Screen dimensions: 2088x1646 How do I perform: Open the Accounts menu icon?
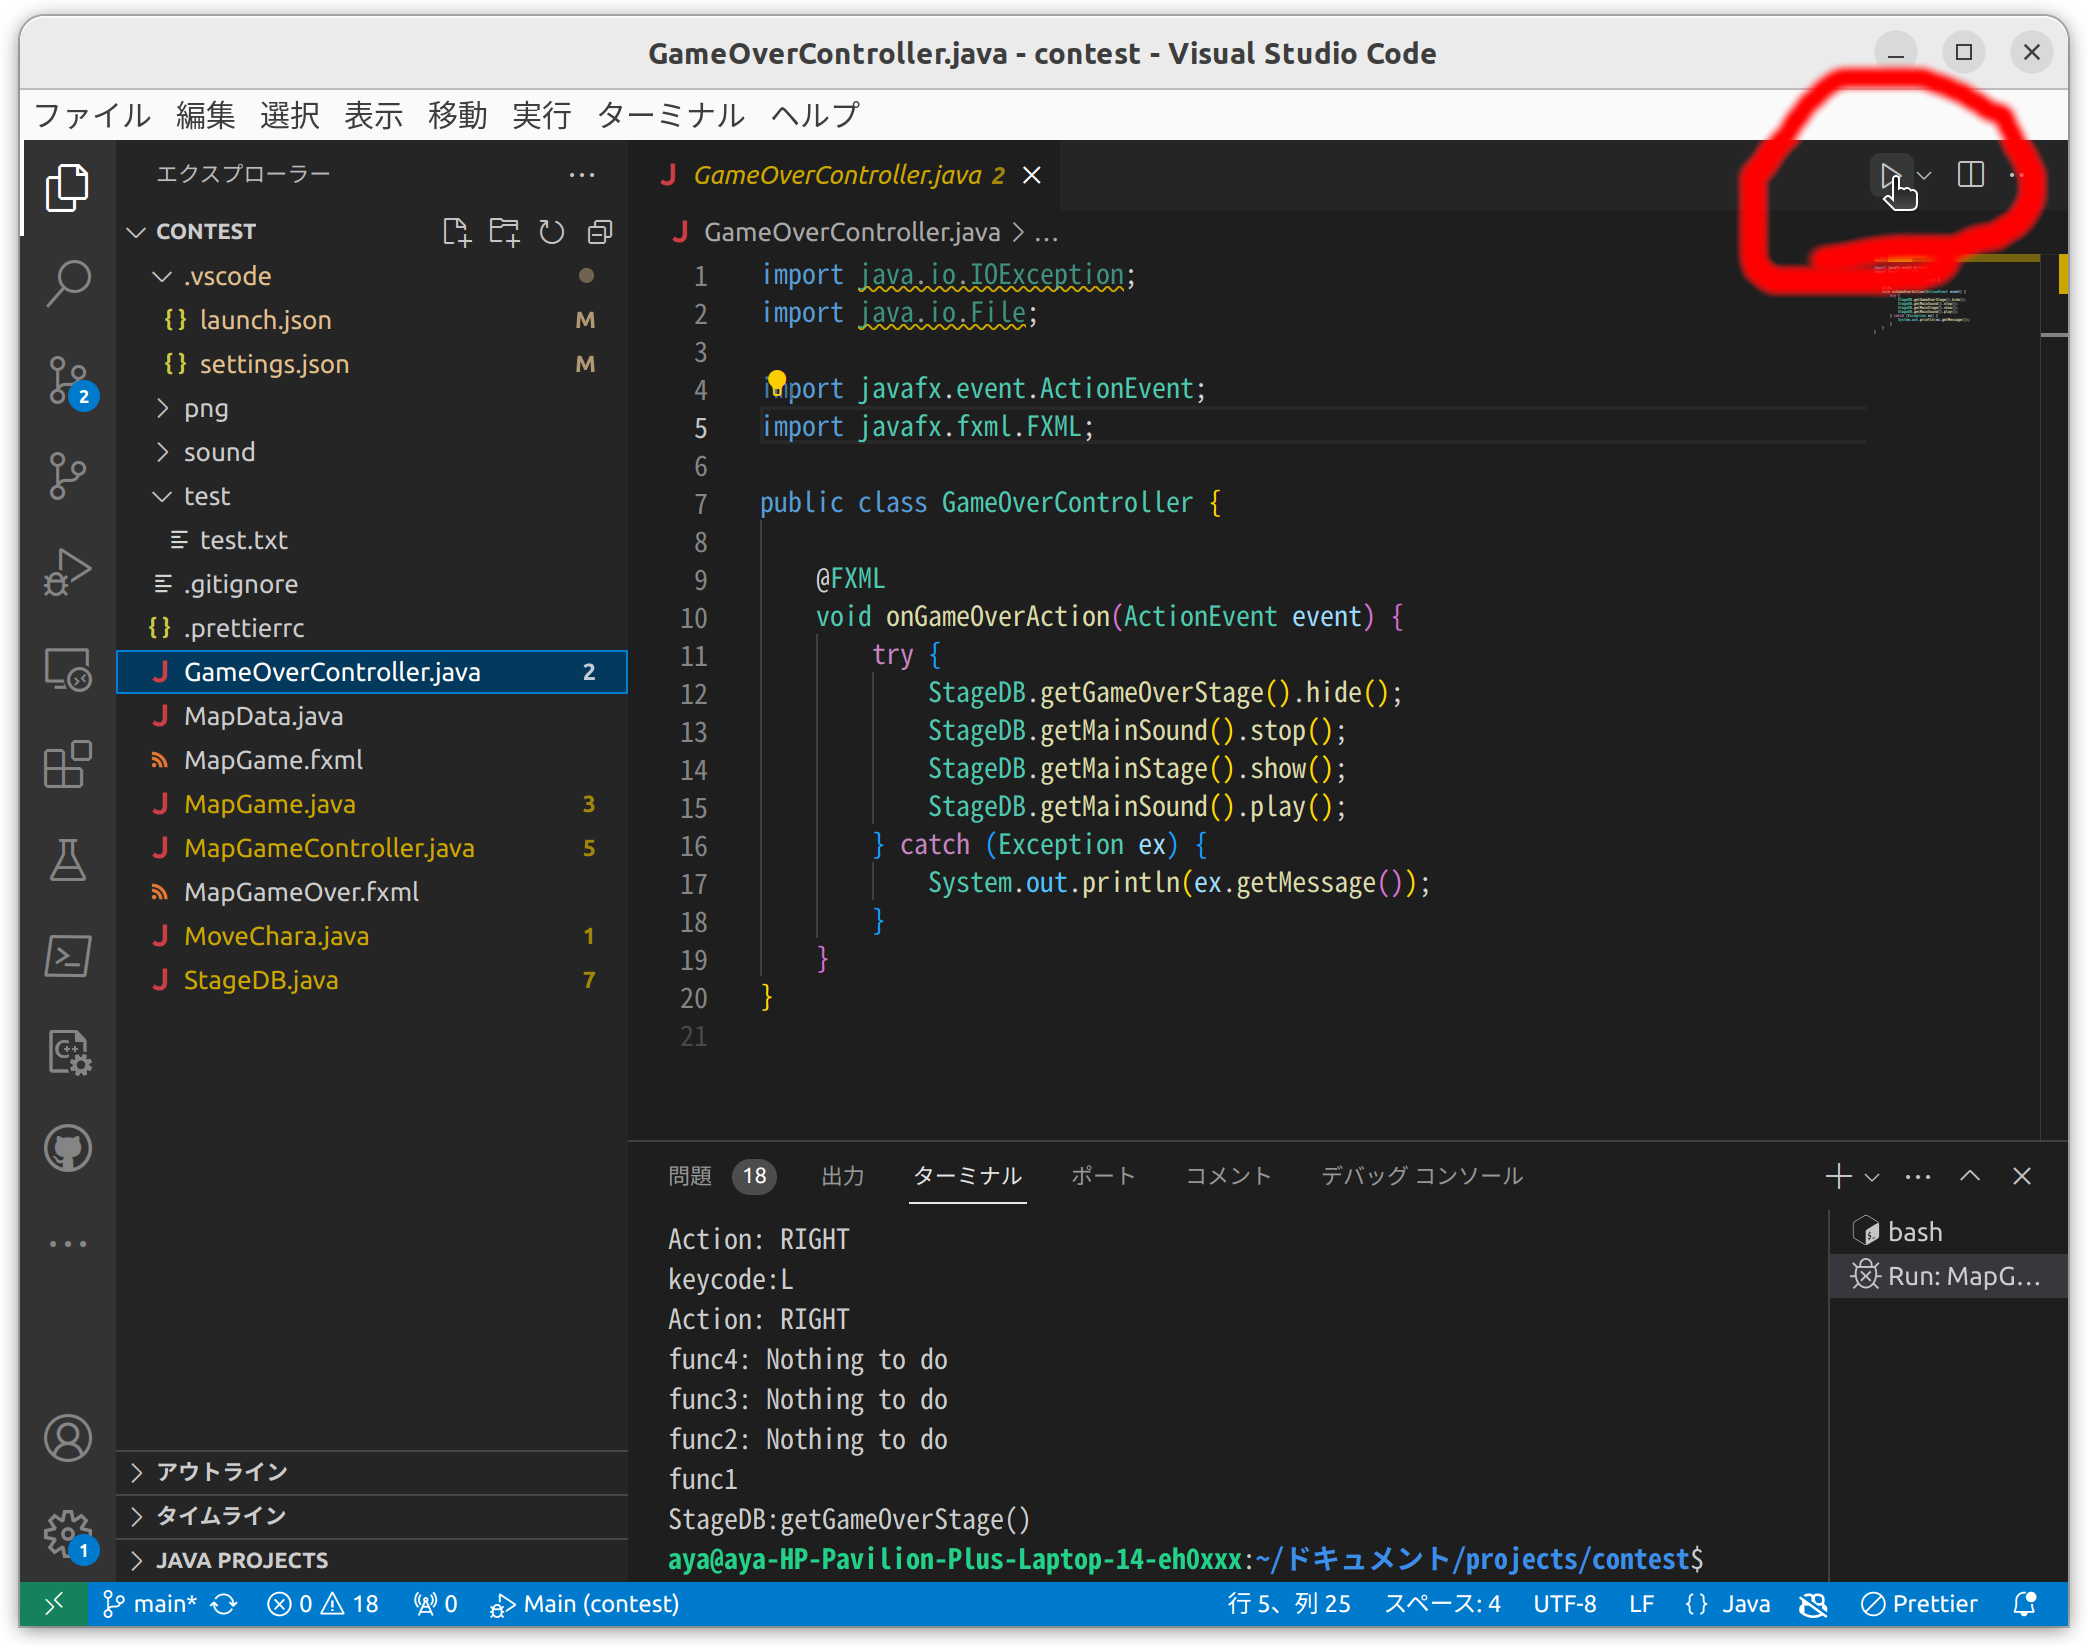coord(67,1439)
